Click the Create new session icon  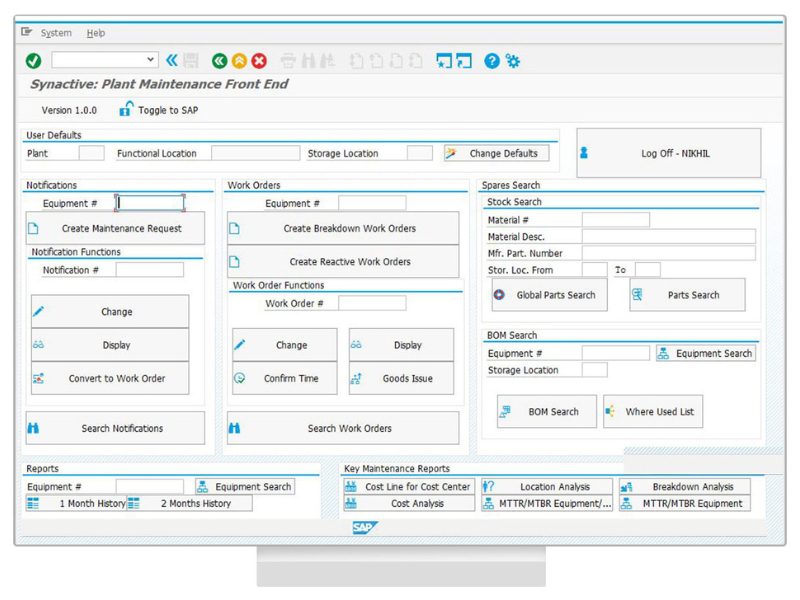(x=444, y=61)
